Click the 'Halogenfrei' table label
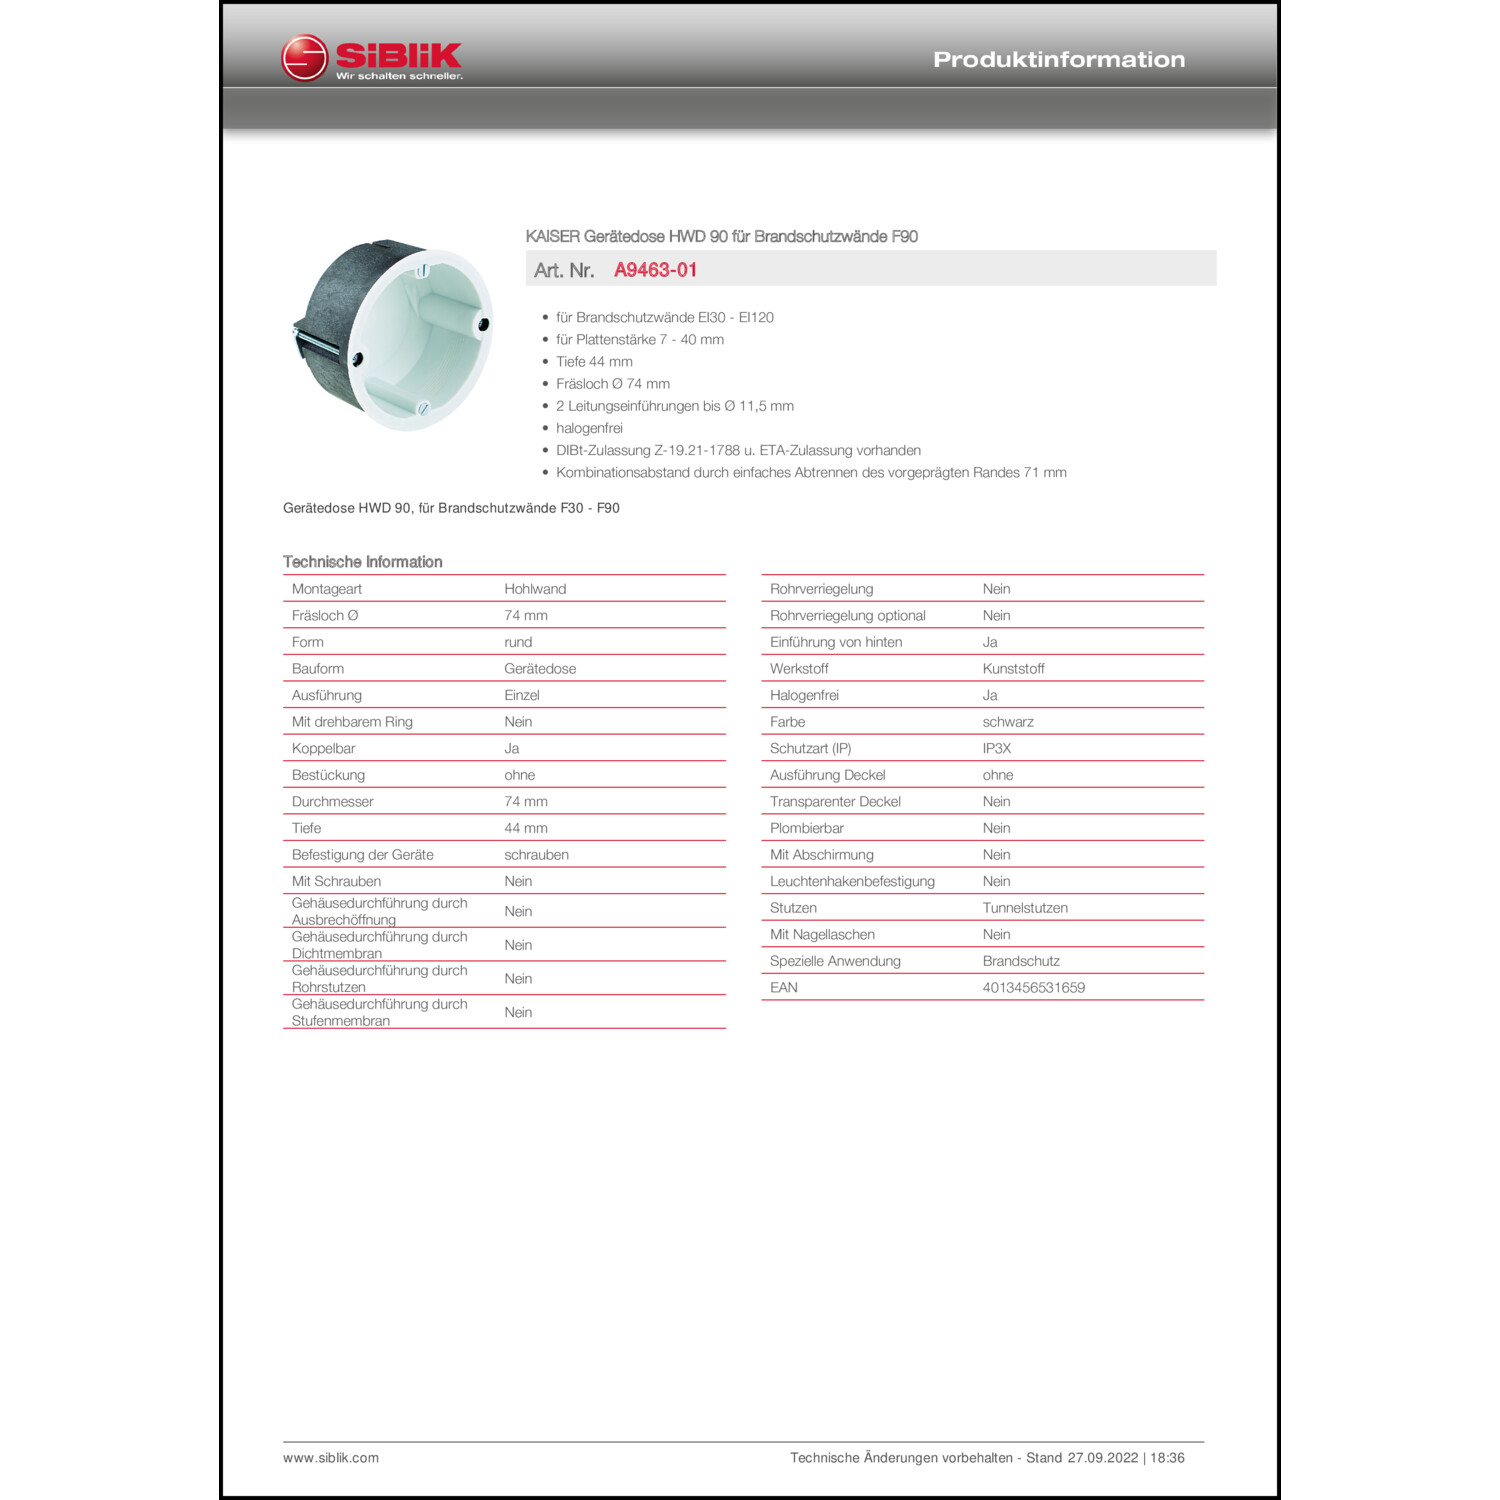This screenshot has height=1500, width=1500. coord(804,695)
